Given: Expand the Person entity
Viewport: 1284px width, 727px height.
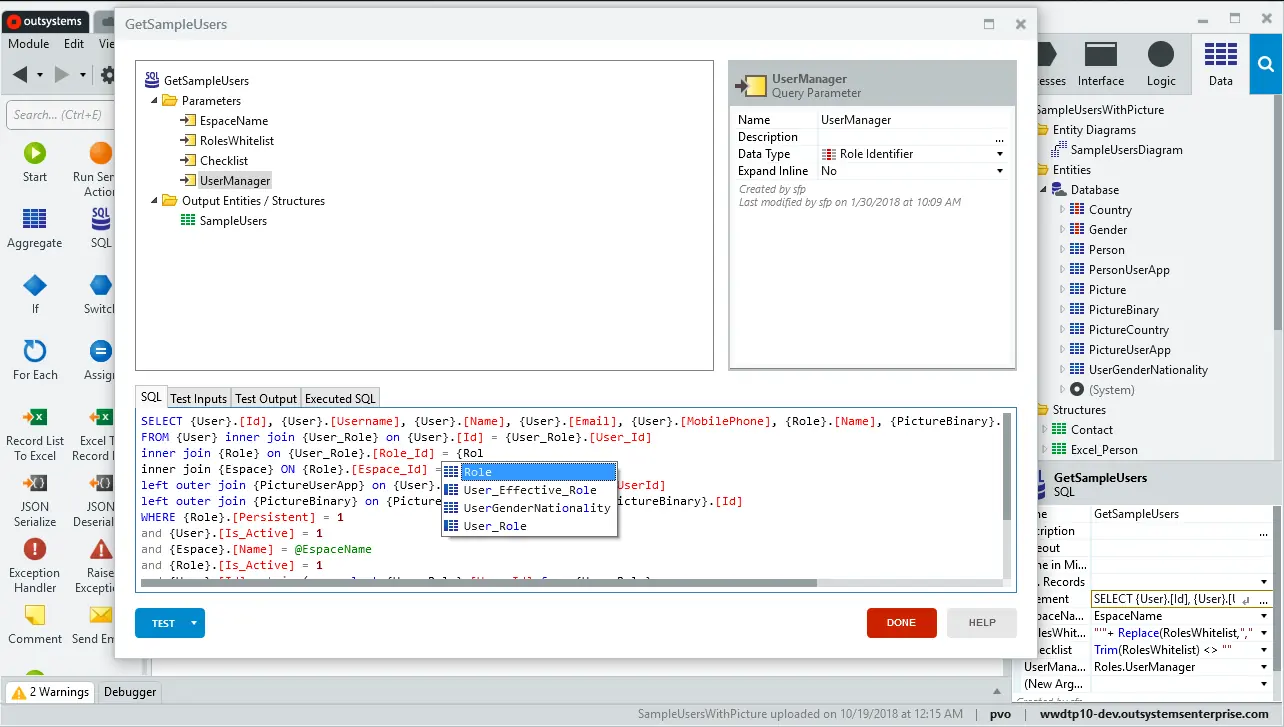Looking at the screenshot, I should click(x=1062, y=250).
